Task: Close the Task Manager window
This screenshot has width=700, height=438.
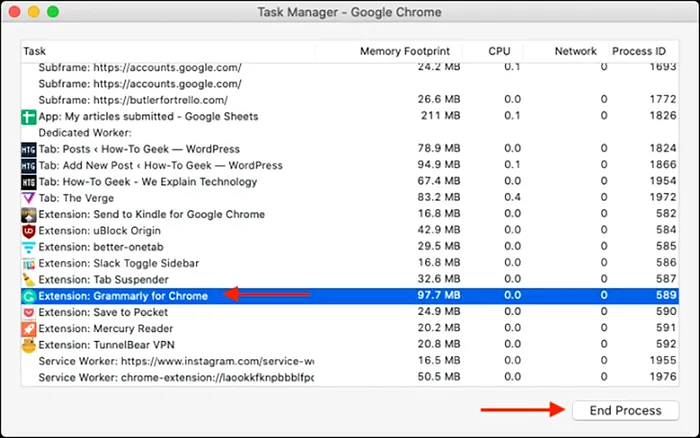Action: 14,12
